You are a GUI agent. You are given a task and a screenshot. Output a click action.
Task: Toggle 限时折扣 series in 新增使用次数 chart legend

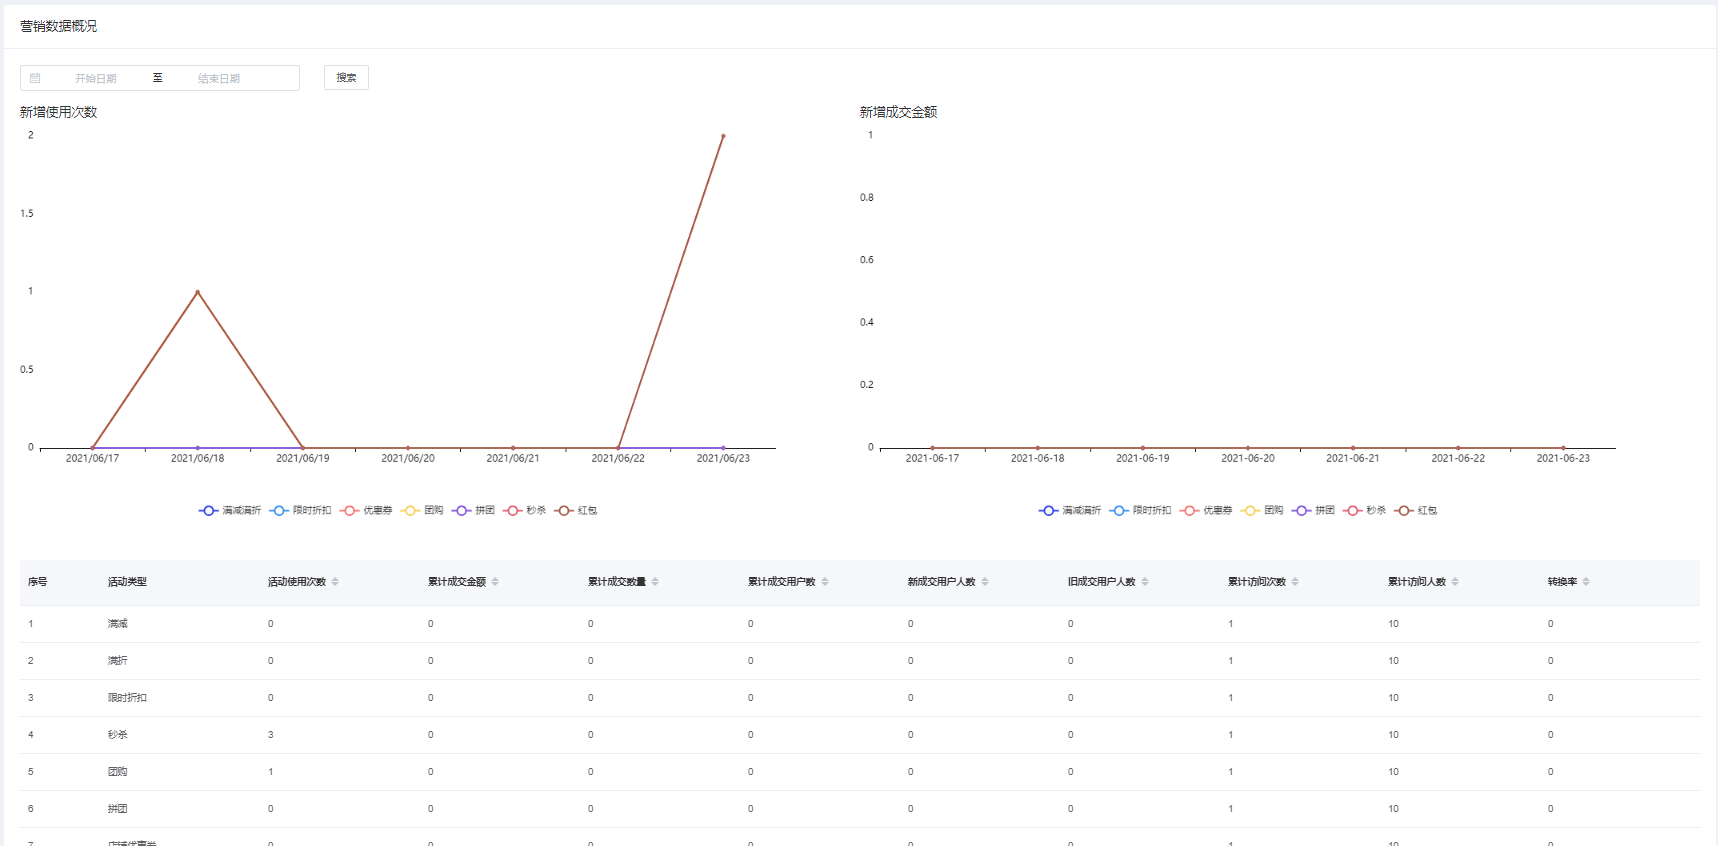[300, 511]
